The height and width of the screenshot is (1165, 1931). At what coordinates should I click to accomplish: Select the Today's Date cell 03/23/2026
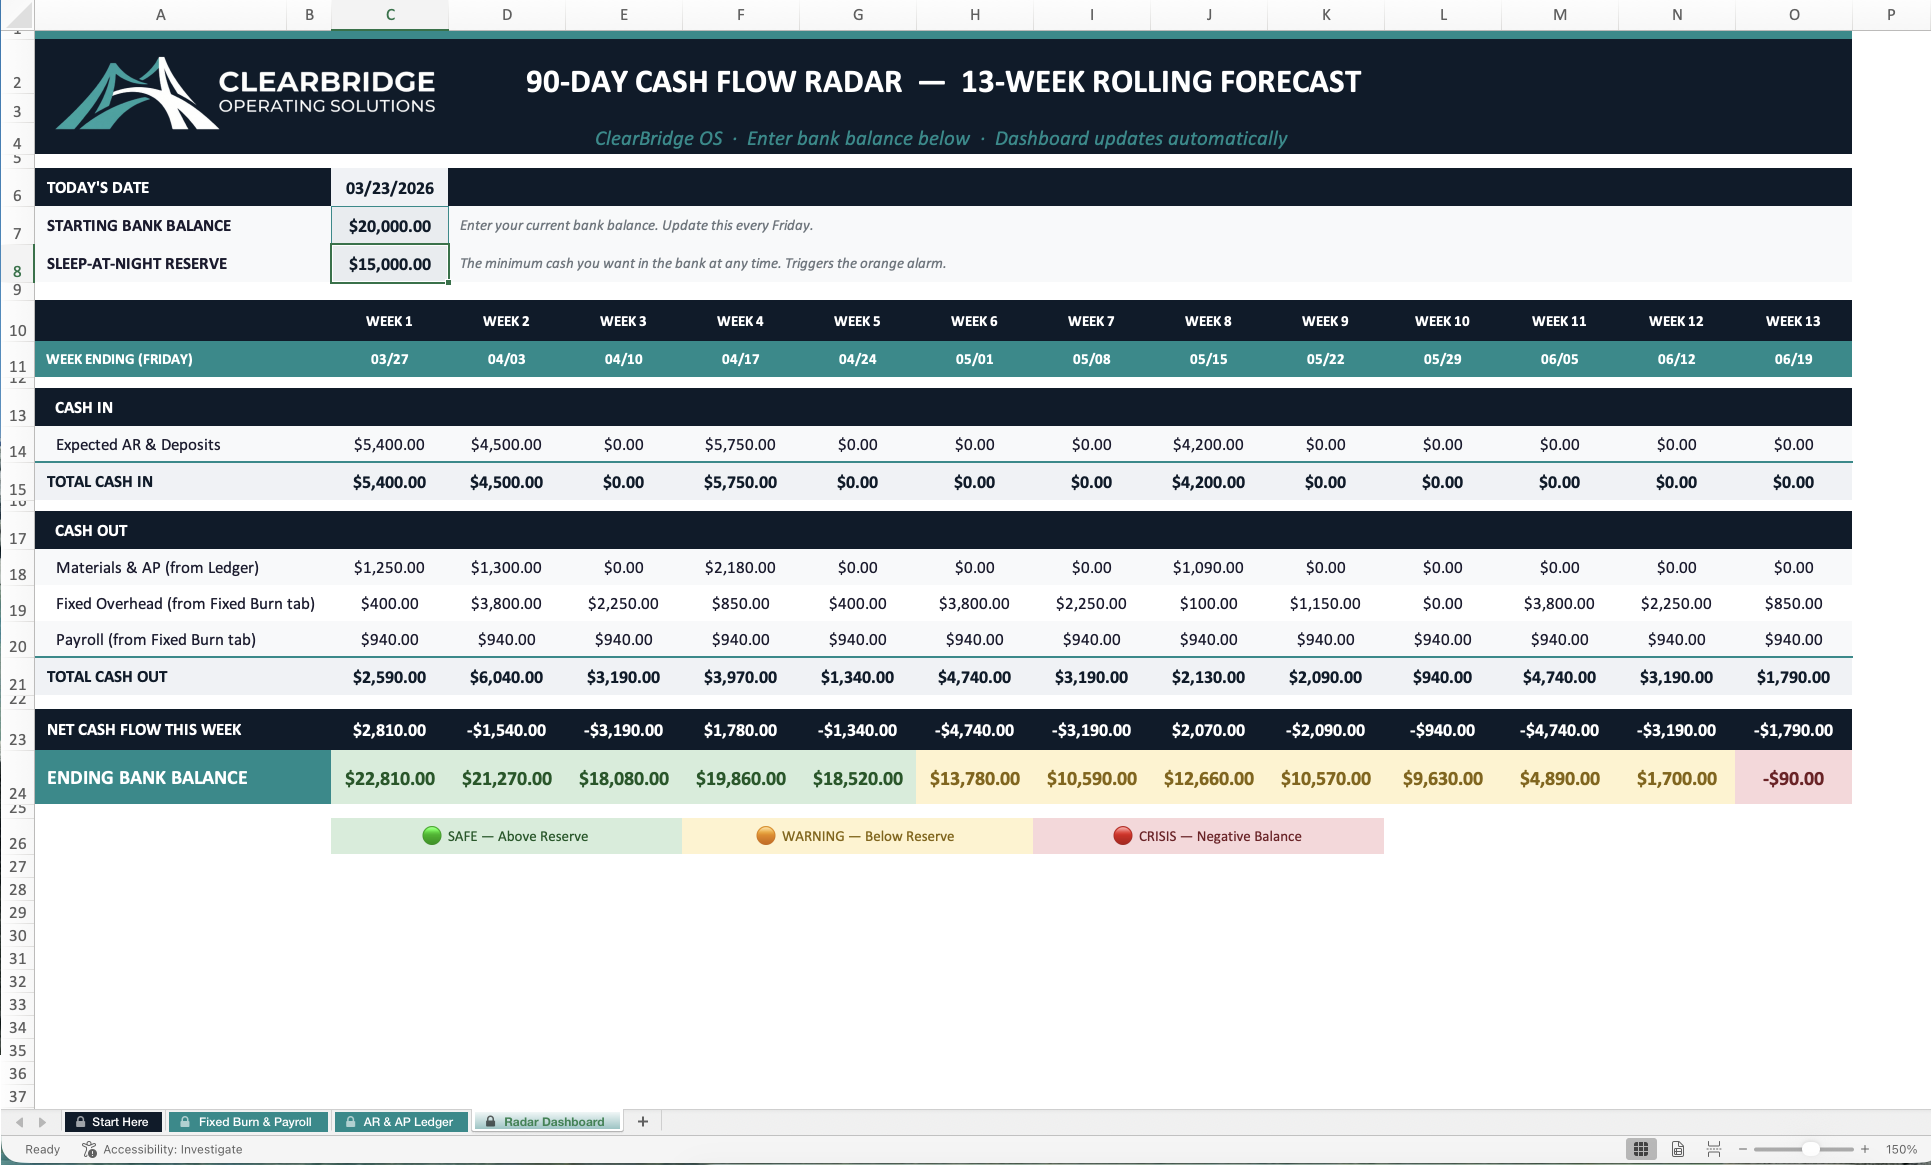[x=389, y=188]
